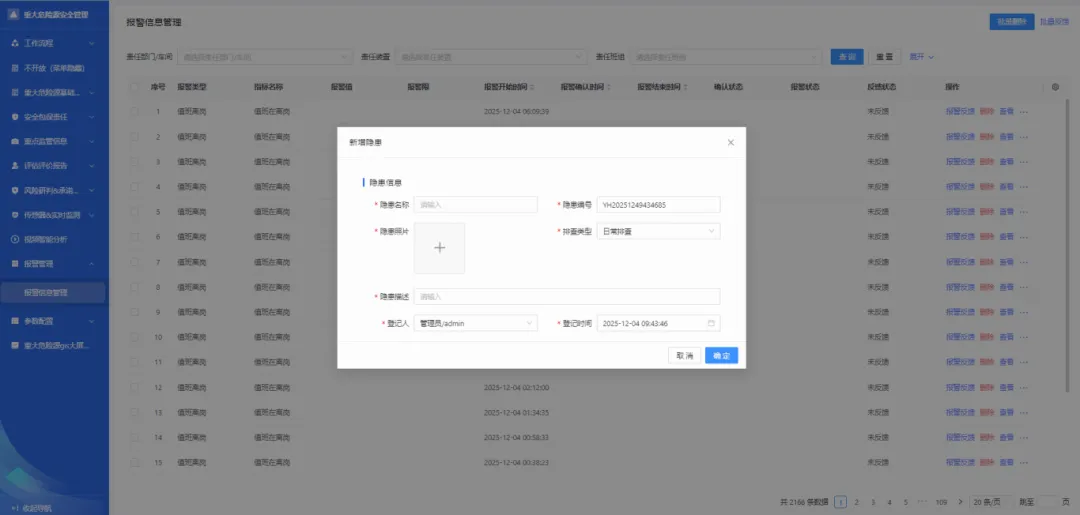Sort by 报警开始时间 column arrows
The image size is (1080, 515).
click(x=532, y=87)
